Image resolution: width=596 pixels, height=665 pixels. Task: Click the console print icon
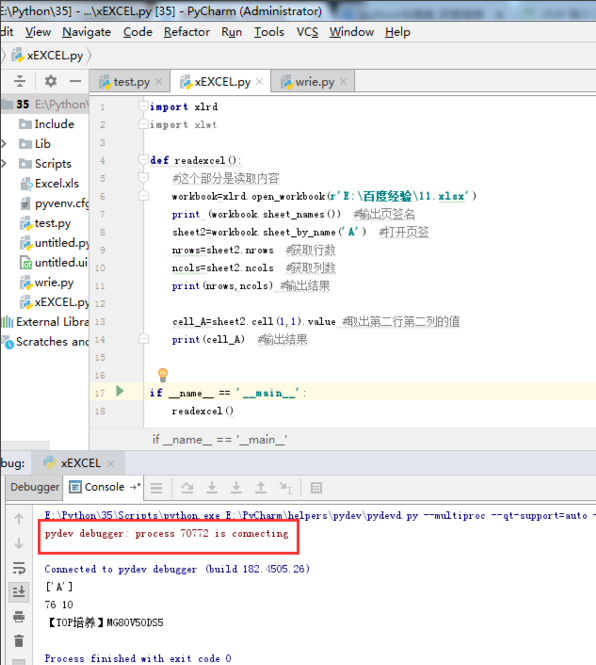pos(19,617)
